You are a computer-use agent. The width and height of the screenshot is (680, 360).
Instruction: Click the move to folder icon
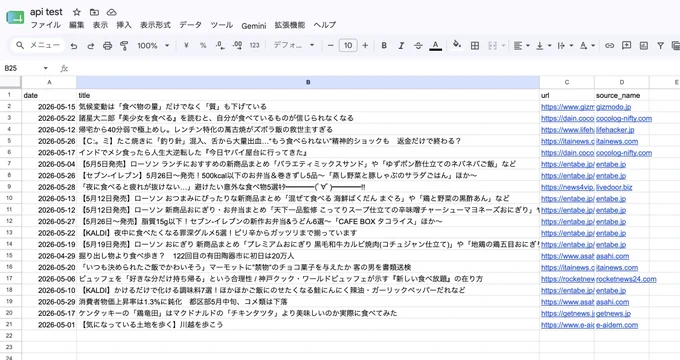[x=94, y=12]
